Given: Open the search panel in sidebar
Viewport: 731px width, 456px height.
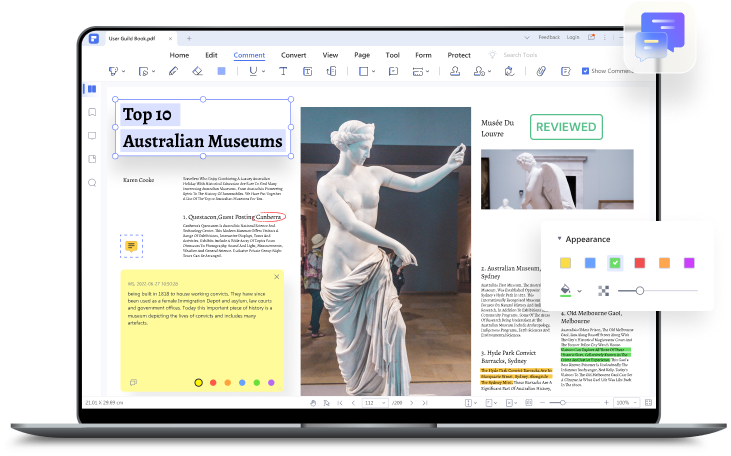Looking at the screenshot, I should click(x=92, y=182).
